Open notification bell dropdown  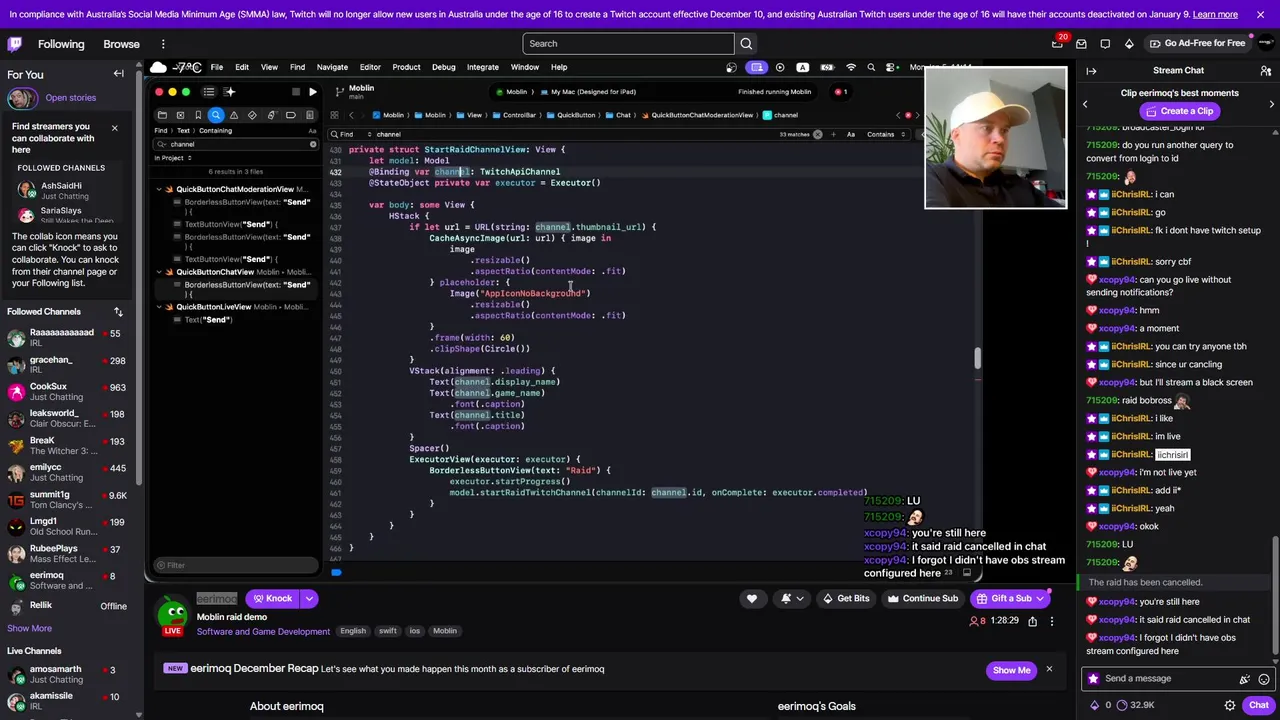coord(791,599)
